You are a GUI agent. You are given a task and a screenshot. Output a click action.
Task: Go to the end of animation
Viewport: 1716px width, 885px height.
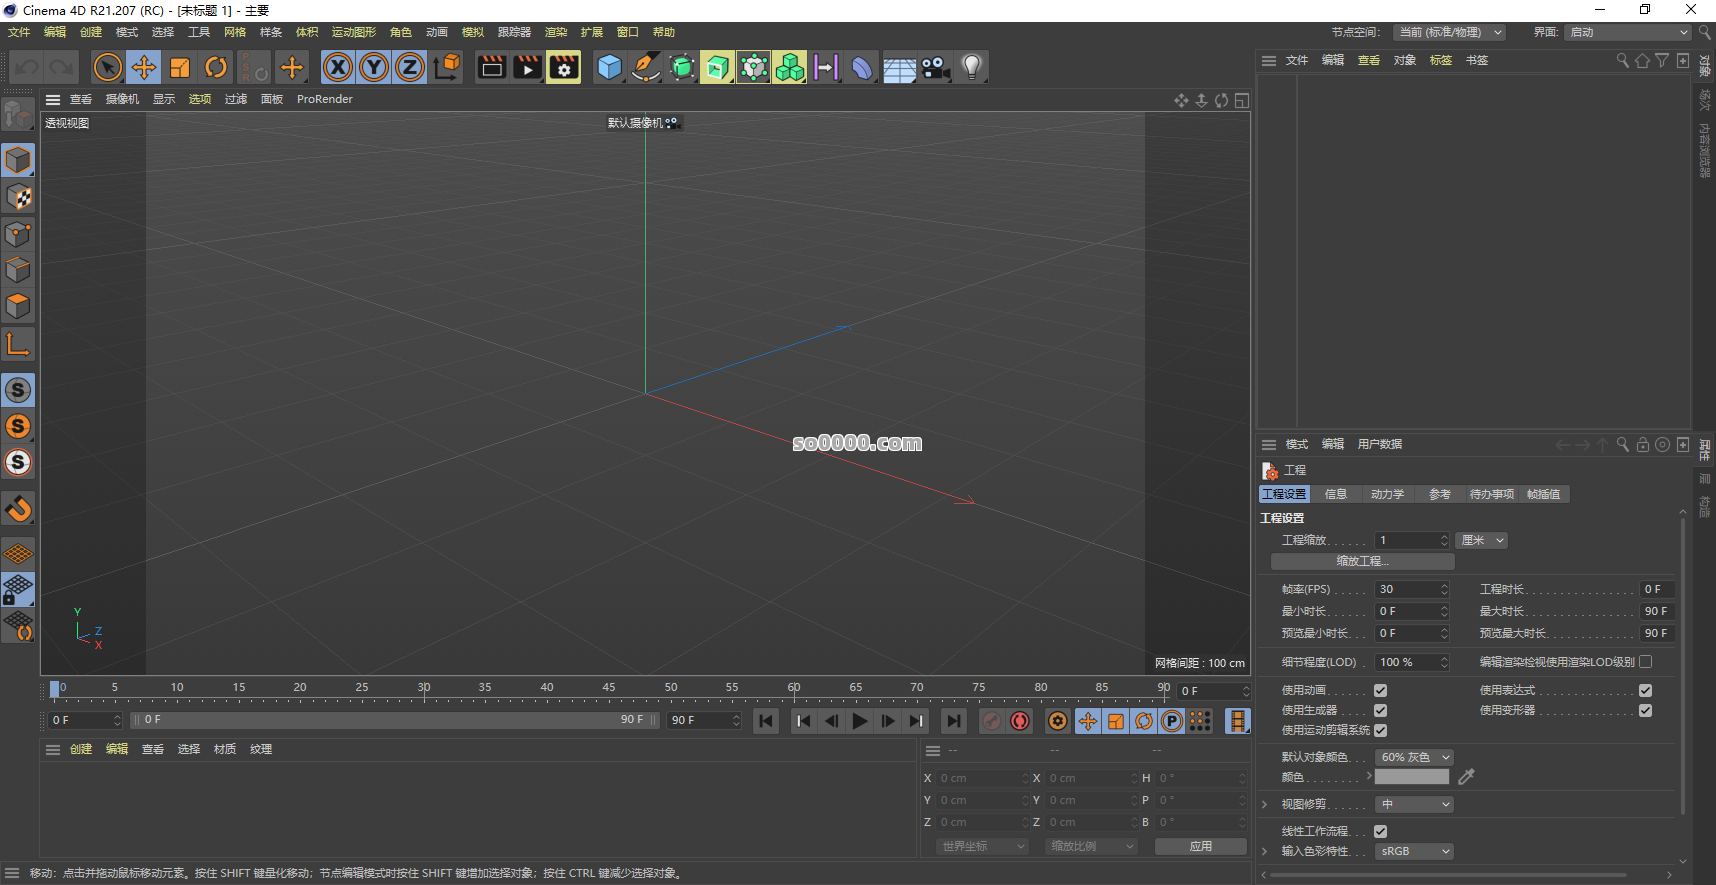(x=954, y=721)
